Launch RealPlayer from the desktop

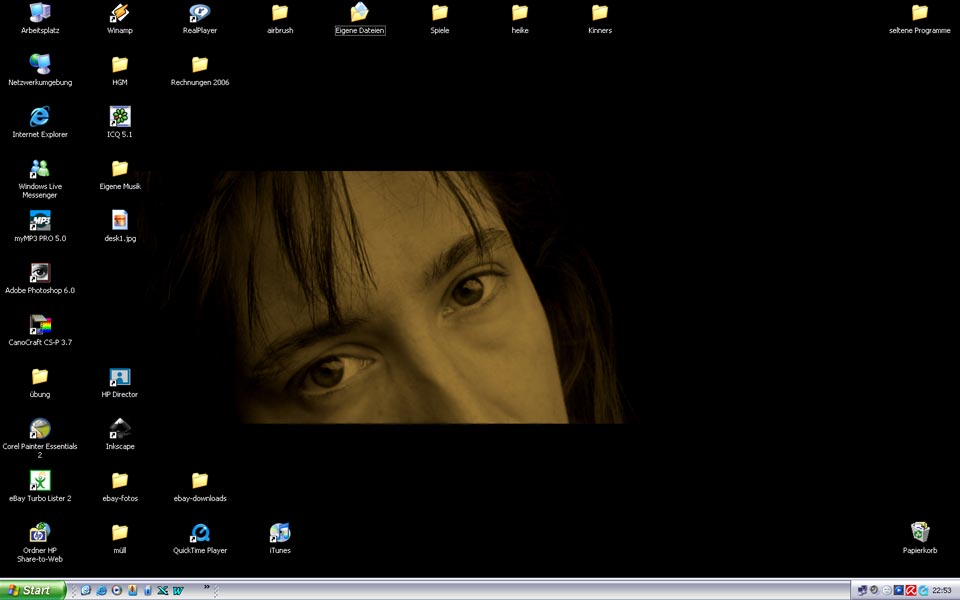tap(200, 14)
